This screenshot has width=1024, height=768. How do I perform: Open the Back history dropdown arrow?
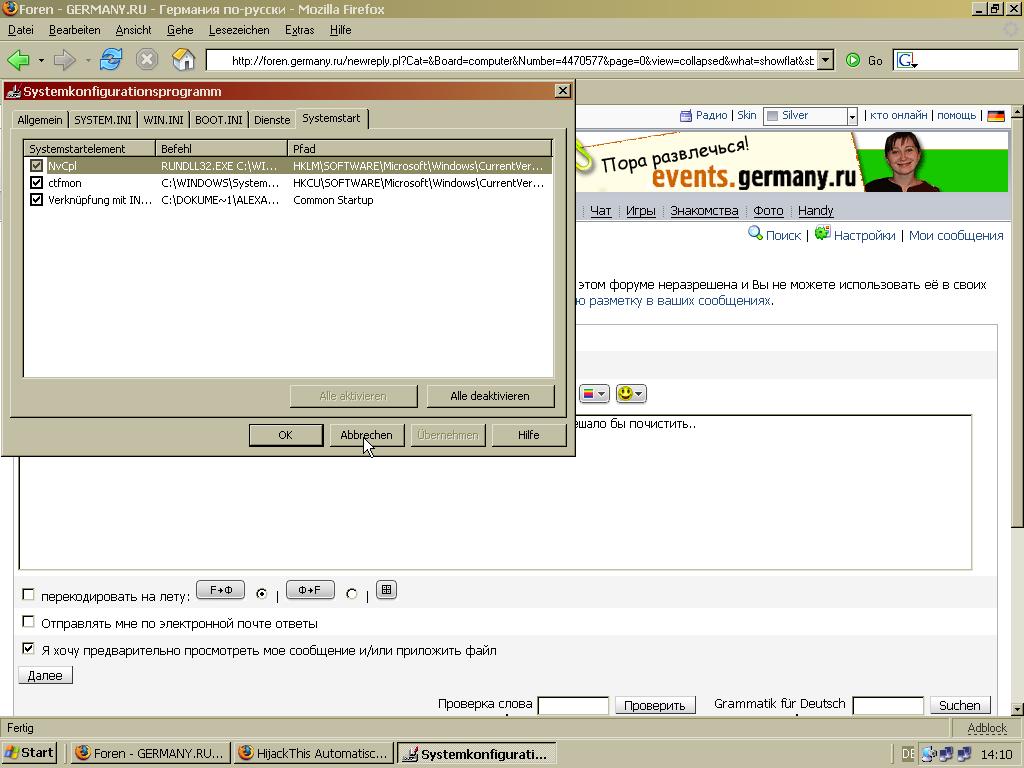point(41,61)
